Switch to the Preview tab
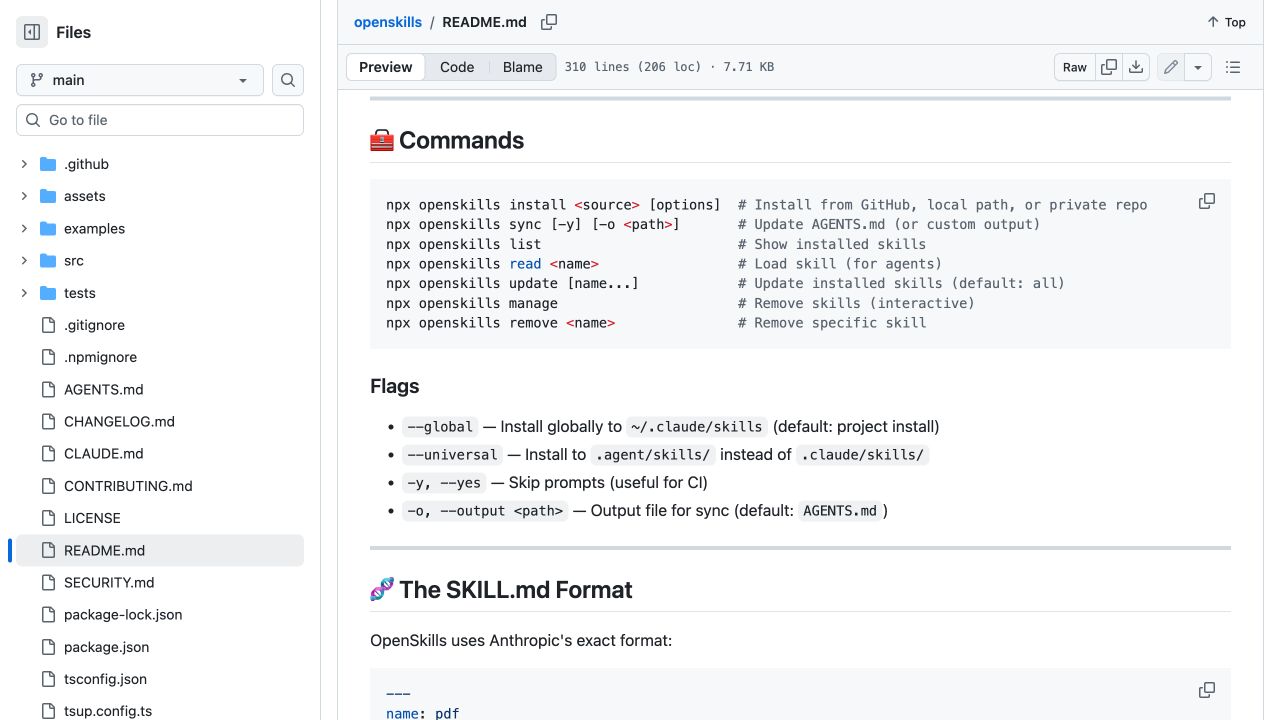 (385, 67)
